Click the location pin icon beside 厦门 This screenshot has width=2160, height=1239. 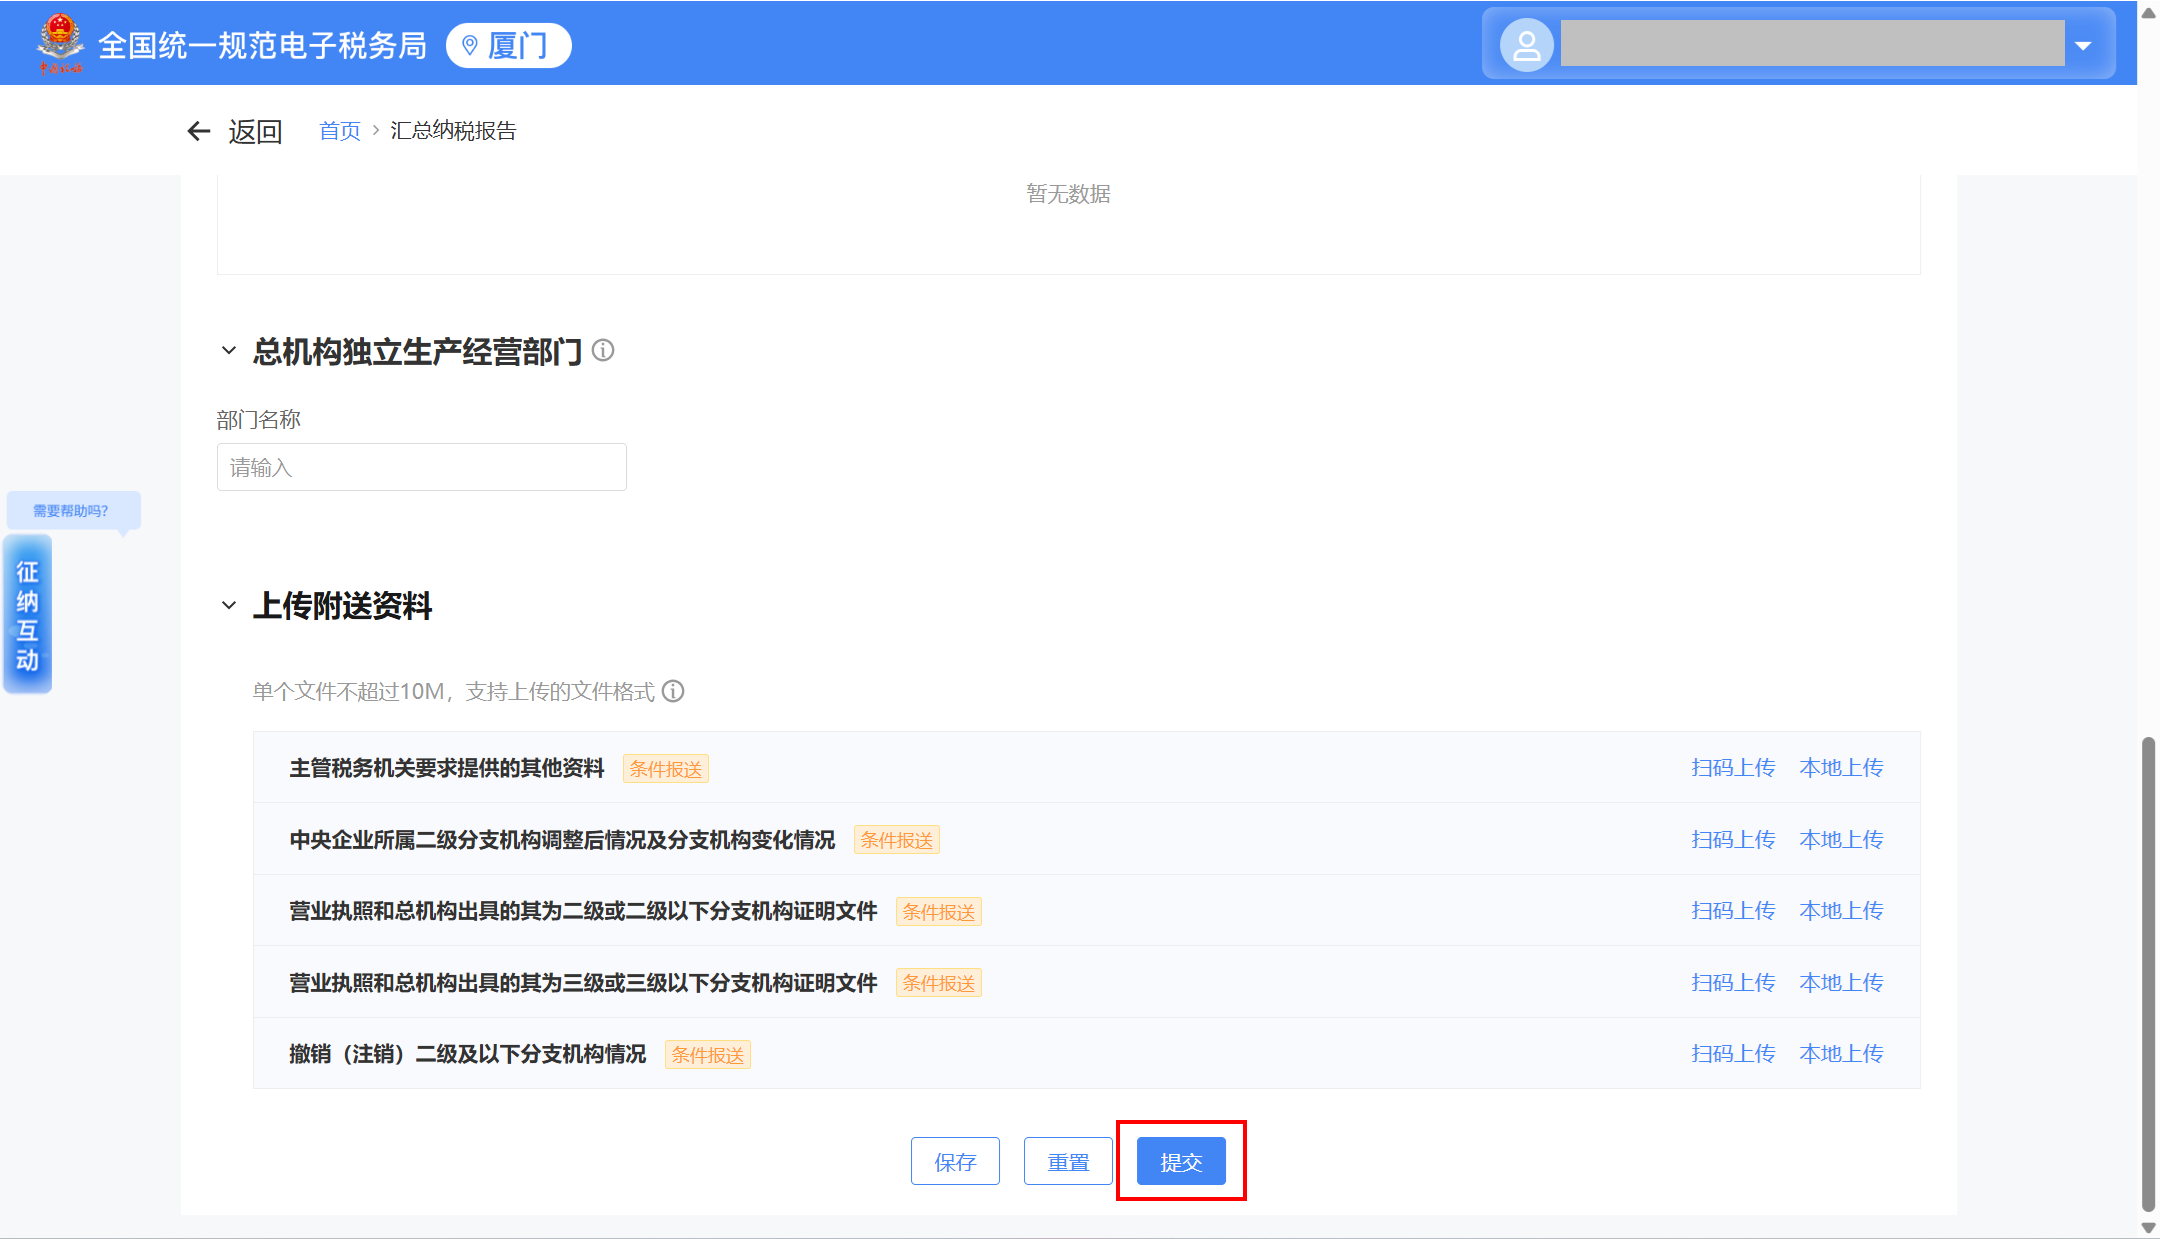(x=469, y=45)
